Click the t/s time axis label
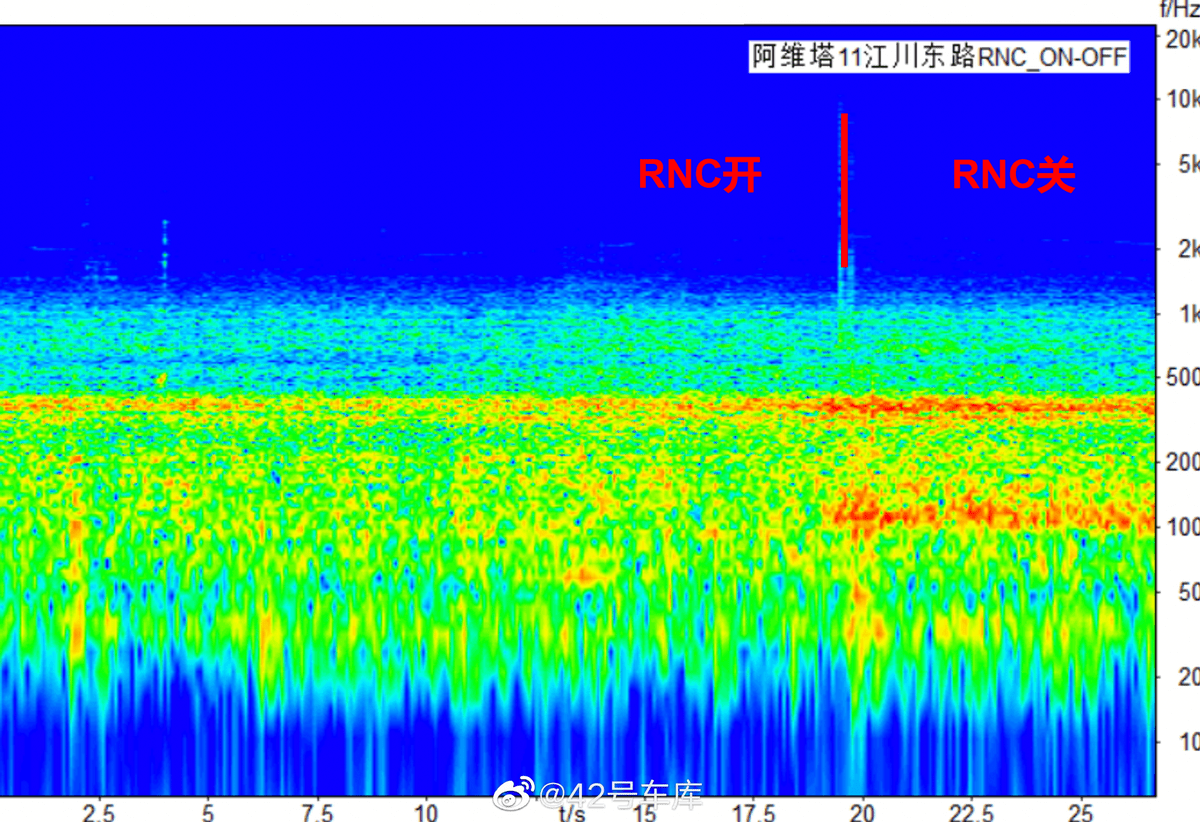The width and height of the screenshot is (1200, 822). click(x=572, y=811)
